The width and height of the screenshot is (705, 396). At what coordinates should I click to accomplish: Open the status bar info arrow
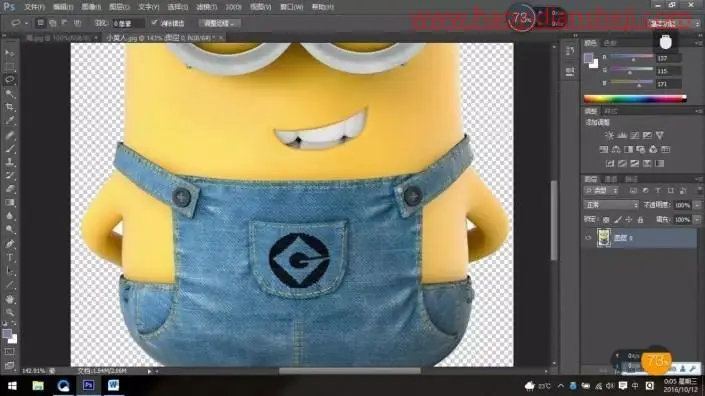149,371
